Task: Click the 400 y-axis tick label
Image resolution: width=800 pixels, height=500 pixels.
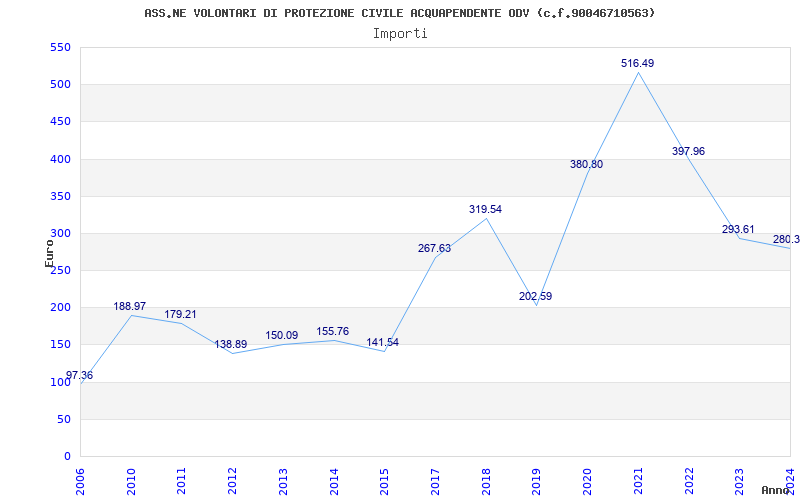Action: (60, 159)
